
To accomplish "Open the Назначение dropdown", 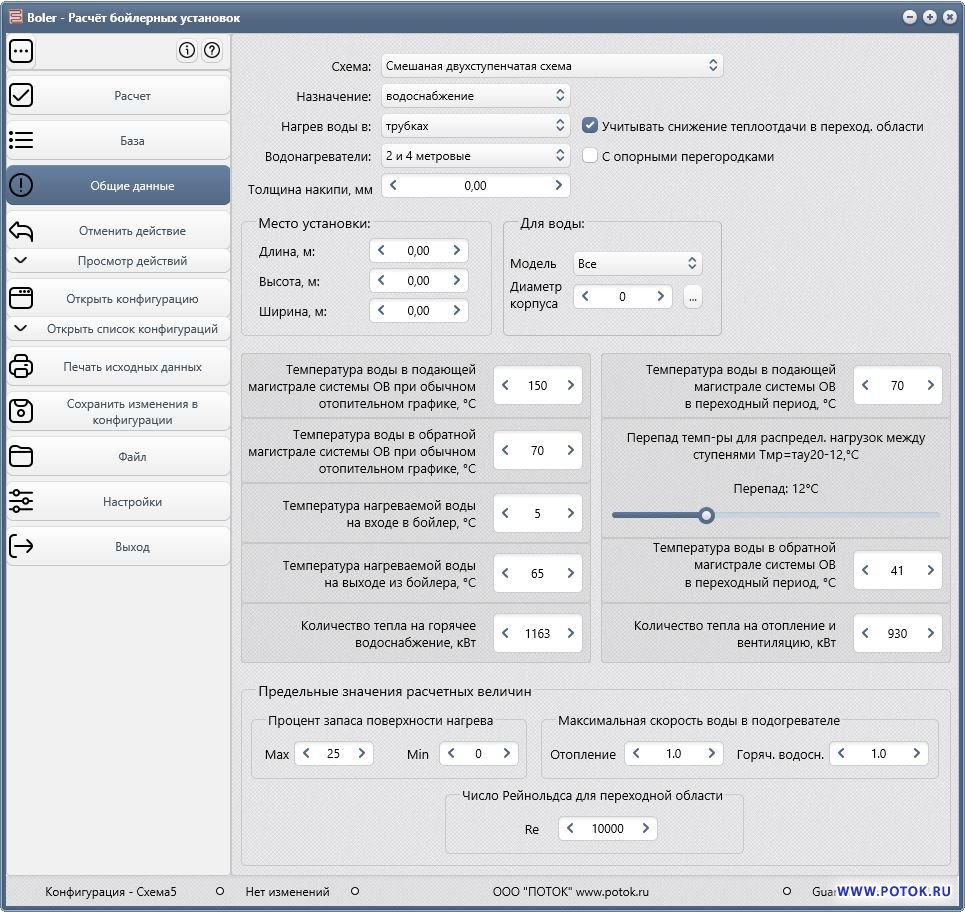I will coord(474,96).
